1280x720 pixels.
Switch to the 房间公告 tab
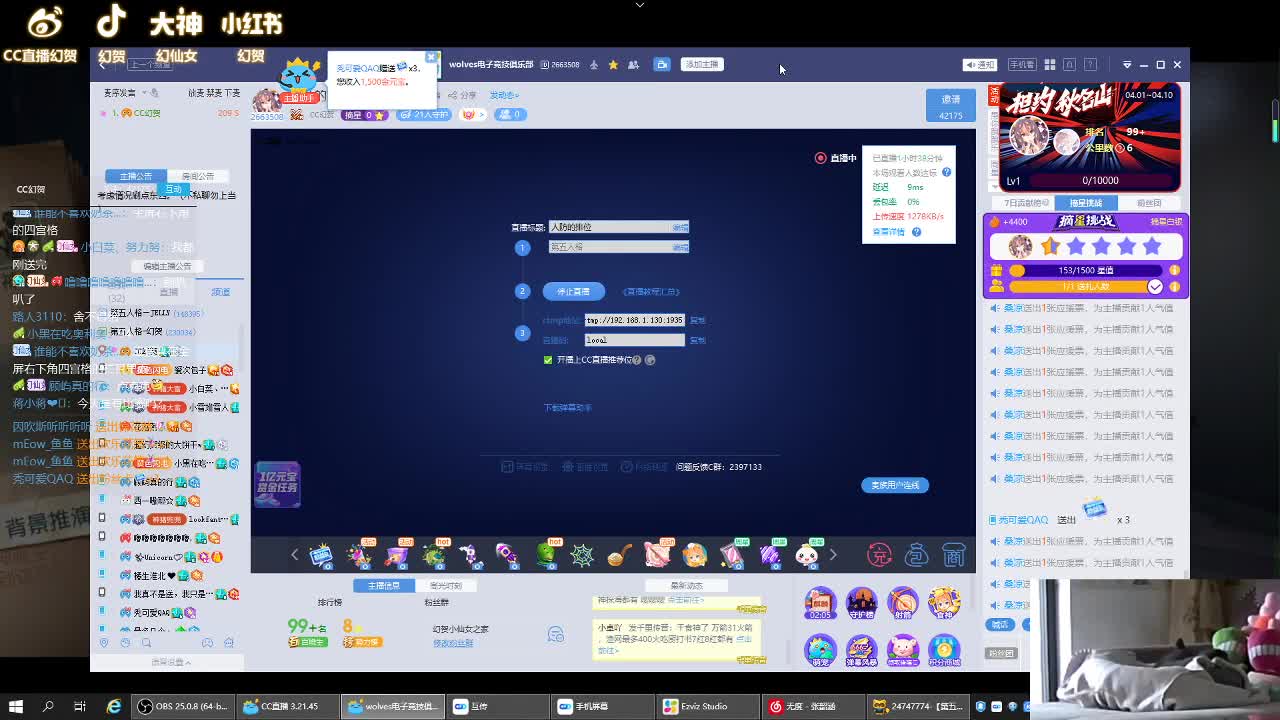click(x=198, y=176)
